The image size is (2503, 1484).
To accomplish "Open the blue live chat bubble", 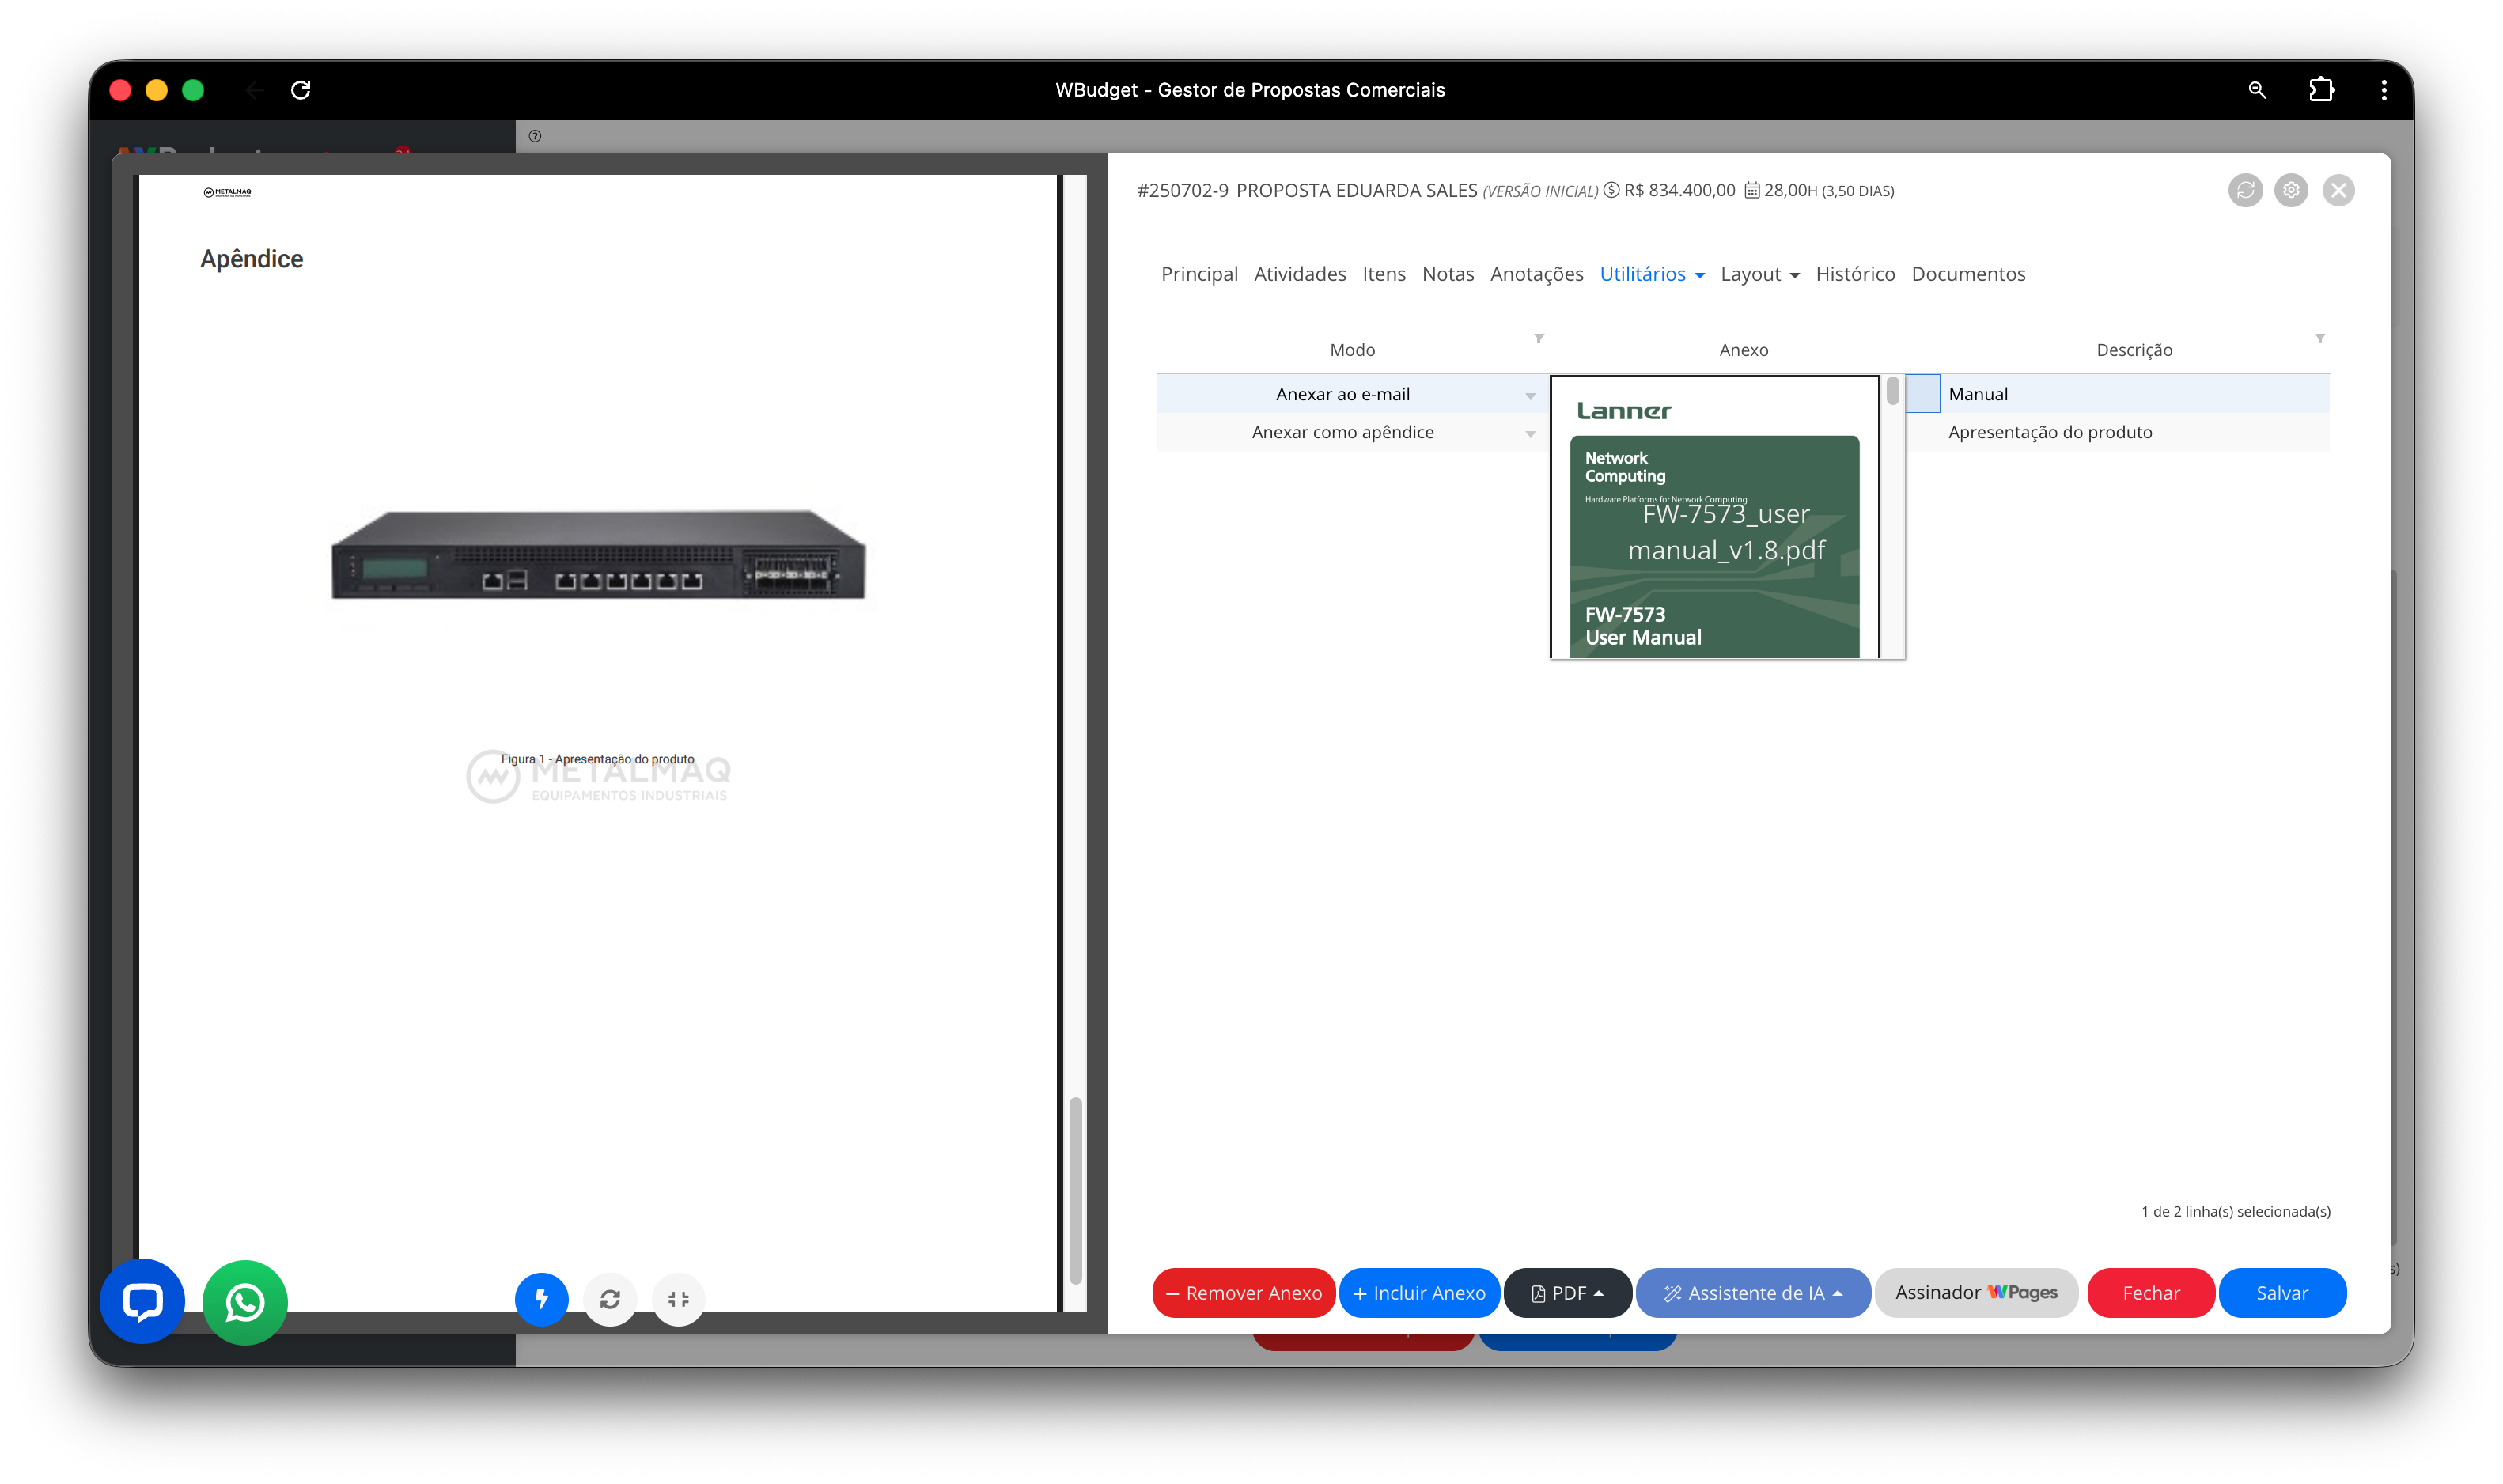I will point(143,1301).
